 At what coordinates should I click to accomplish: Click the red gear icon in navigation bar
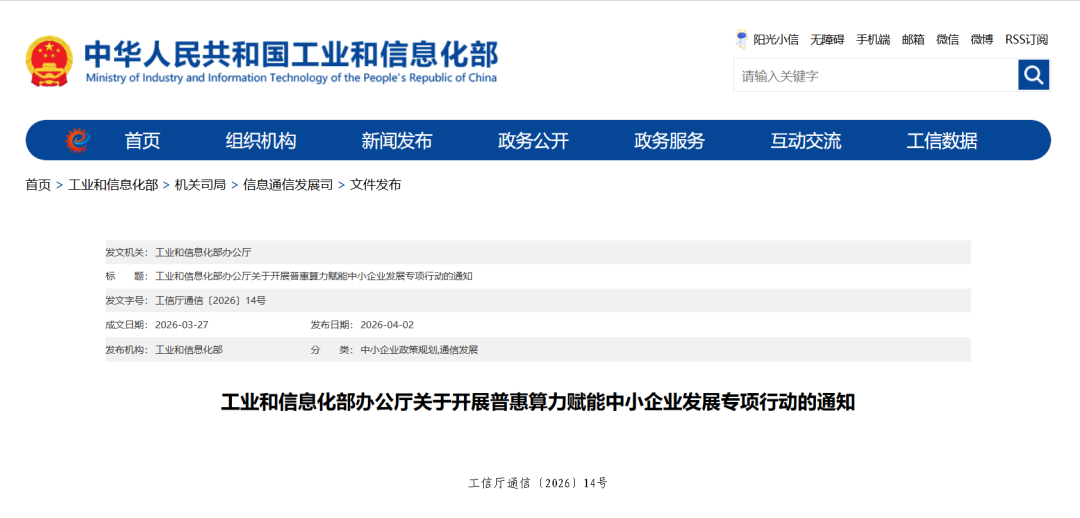tap(77, 141)
